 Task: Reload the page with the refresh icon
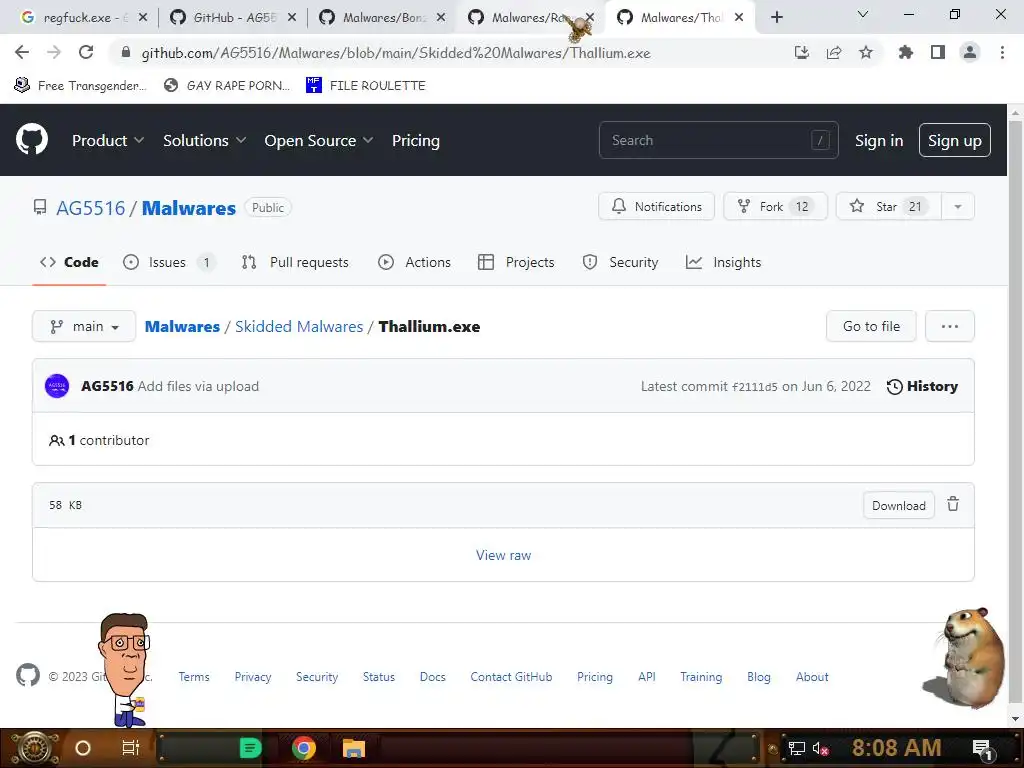tap(86, 52)
